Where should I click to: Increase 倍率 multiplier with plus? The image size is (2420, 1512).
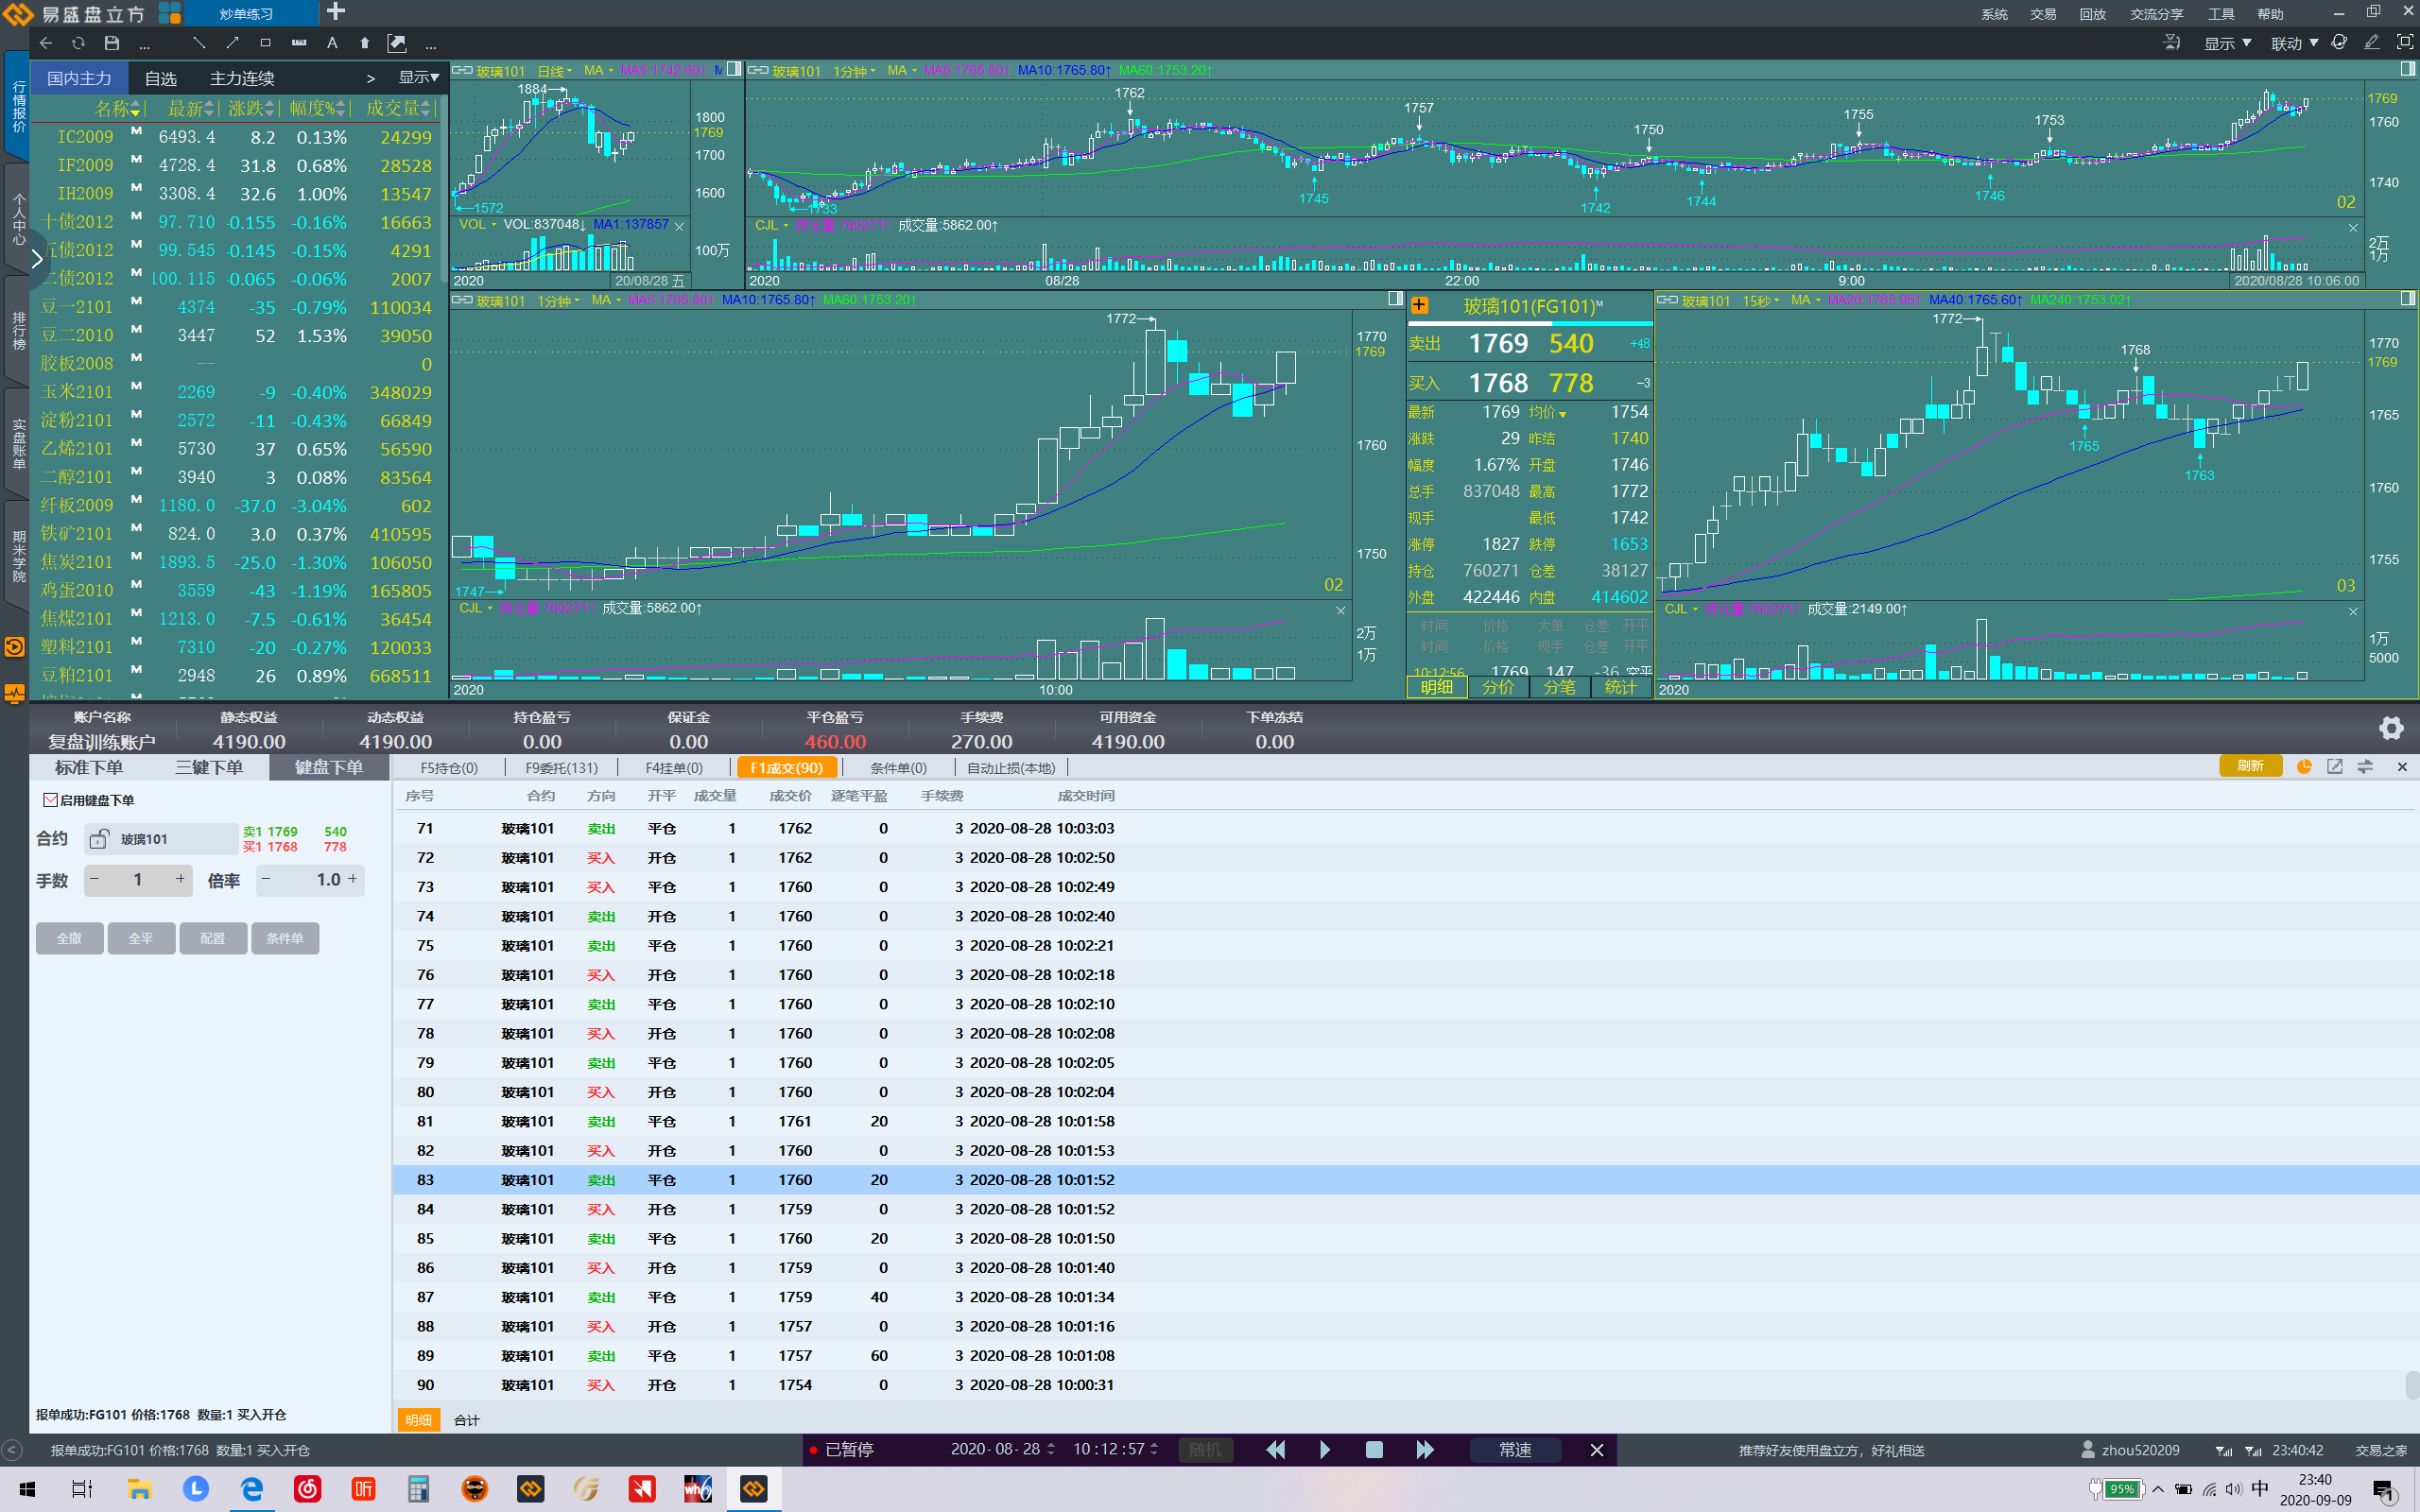click(352, 879)
